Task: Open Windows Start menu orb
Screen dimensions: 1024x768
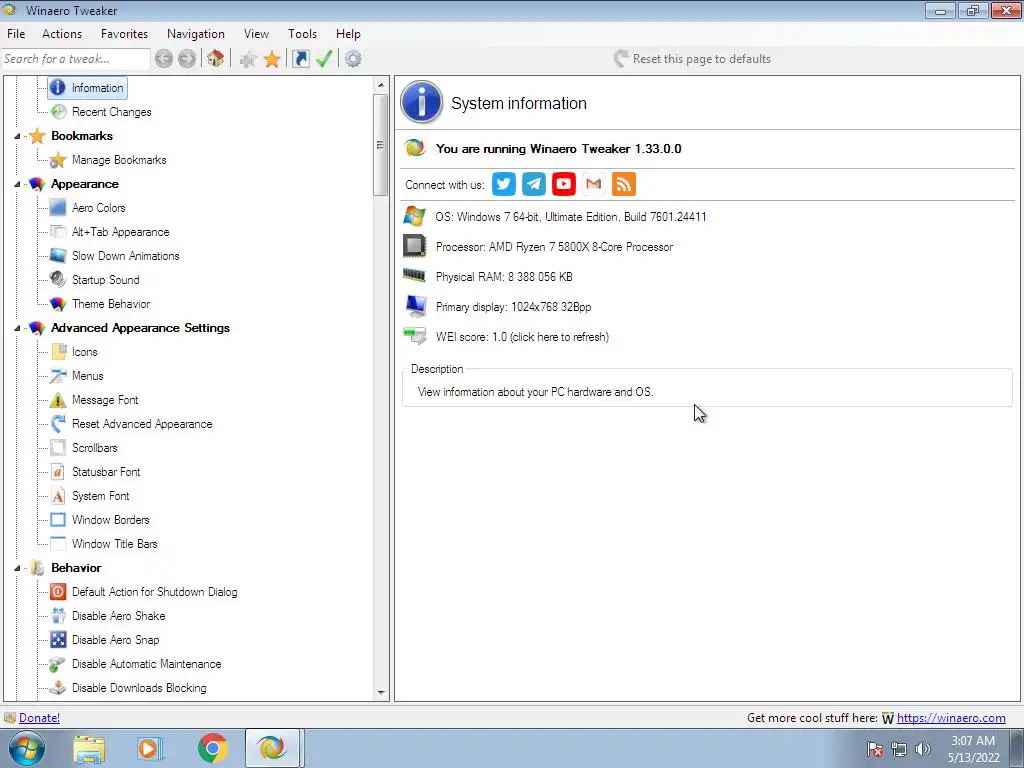Action: click(x=27, y=748)
